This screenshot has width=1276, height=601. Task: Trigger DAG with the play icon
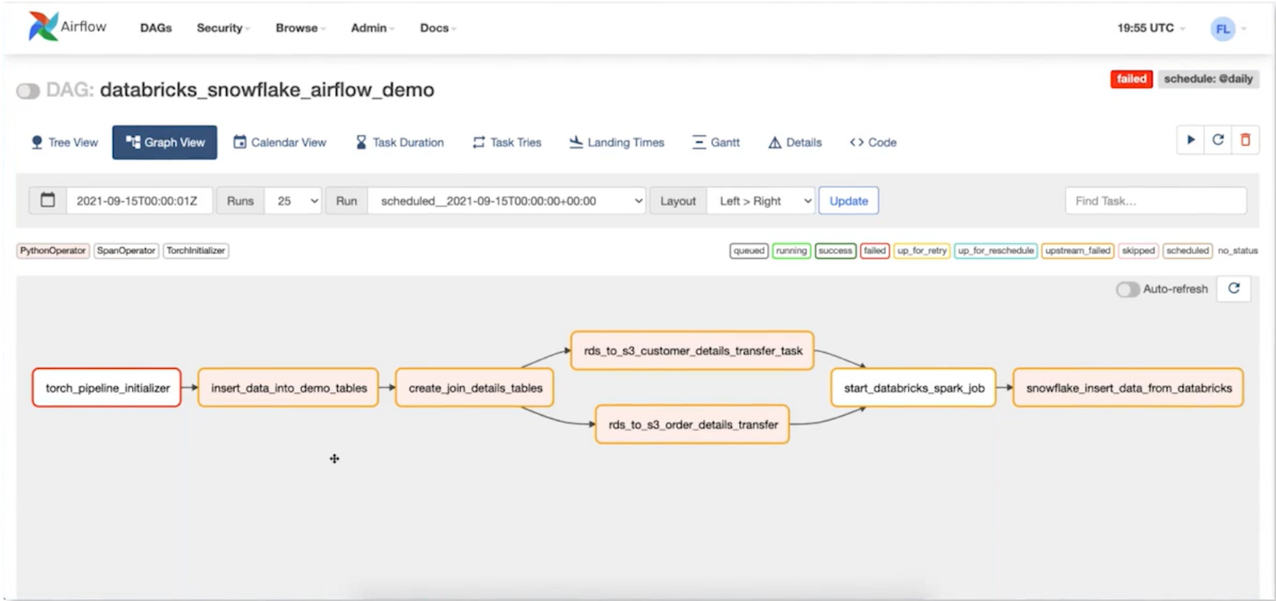1190,141
